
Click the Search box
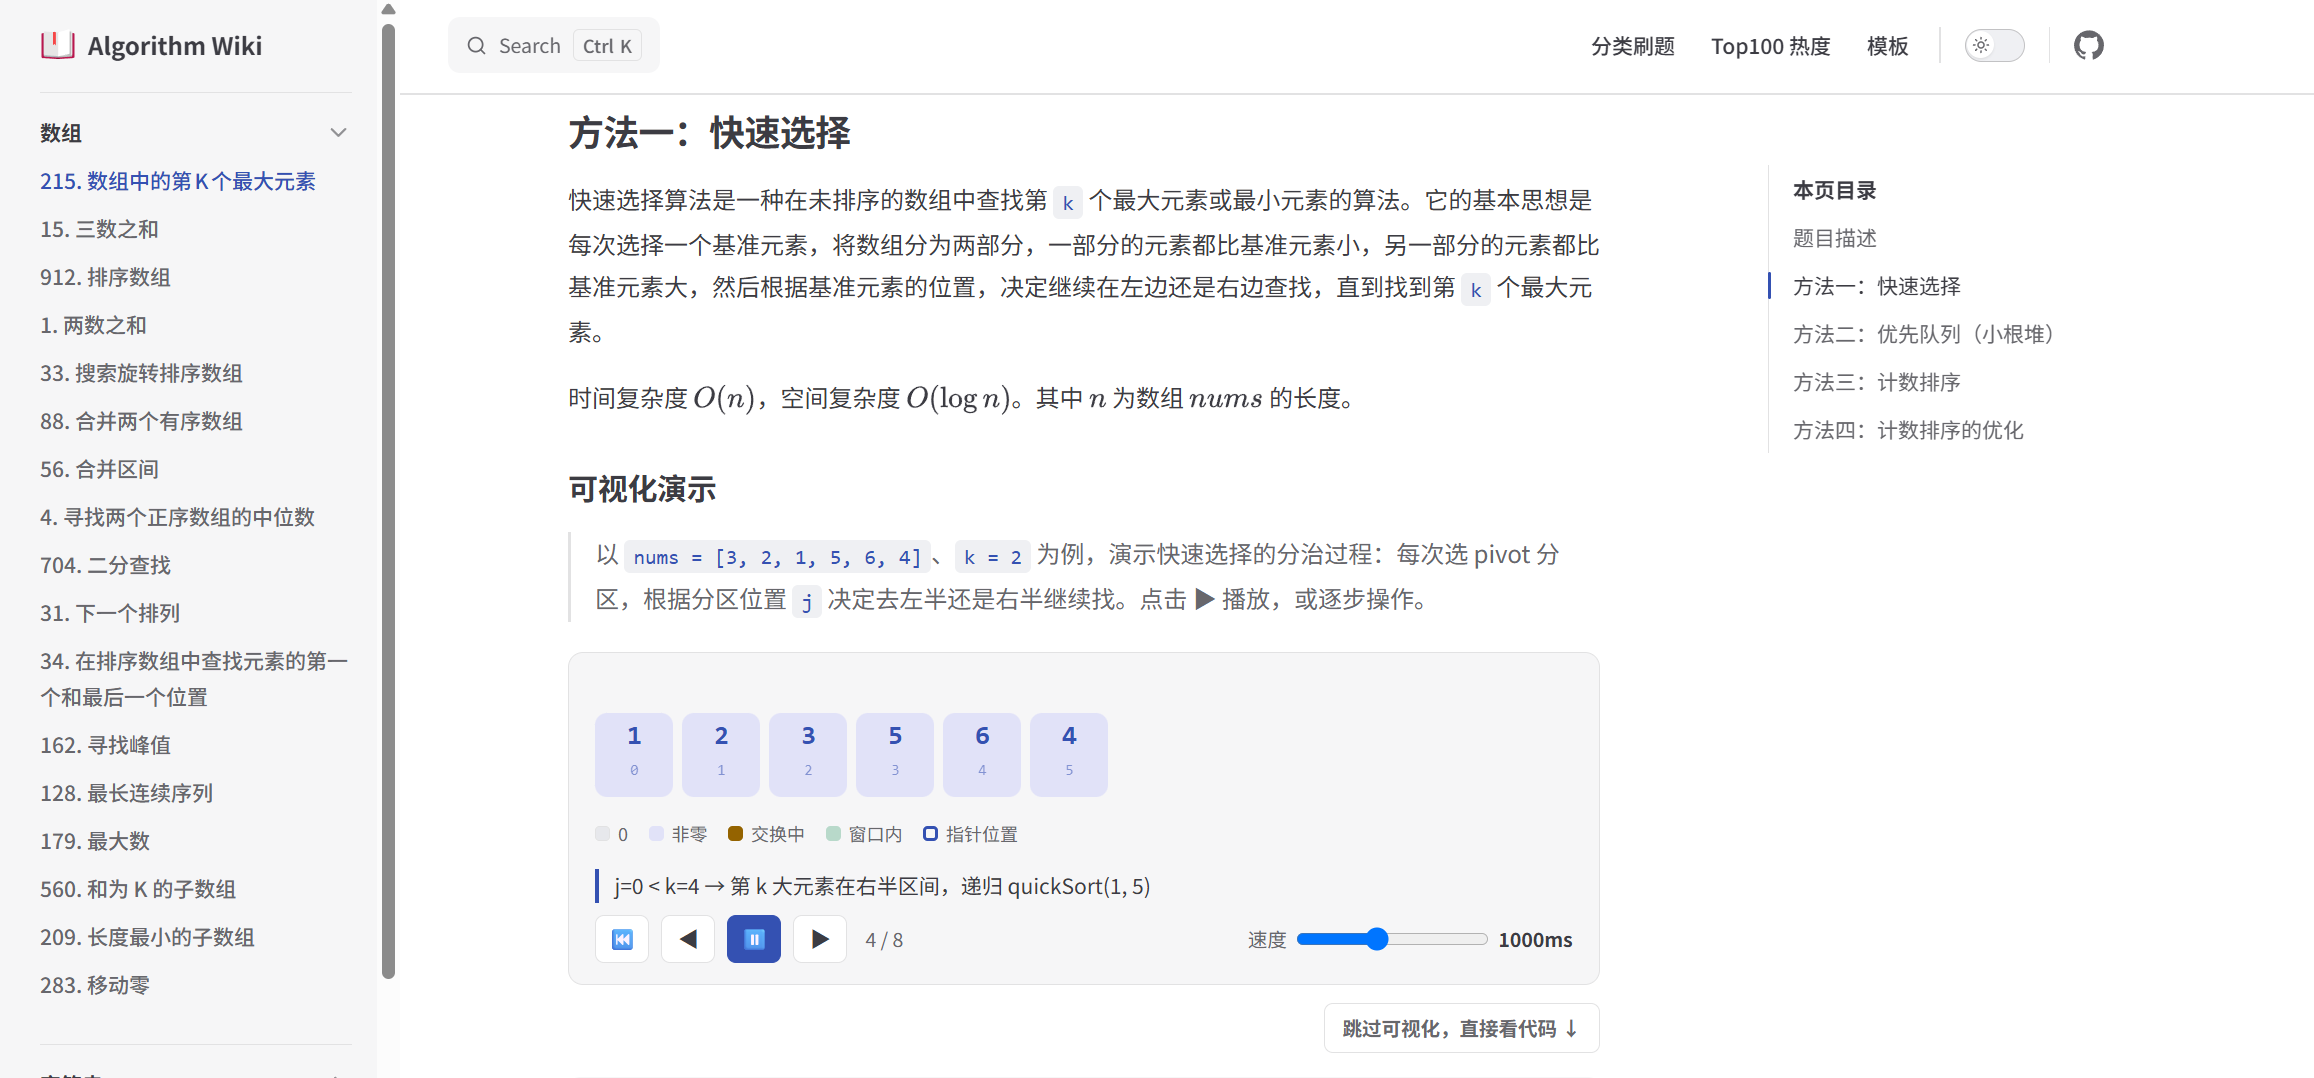[554, 45]
